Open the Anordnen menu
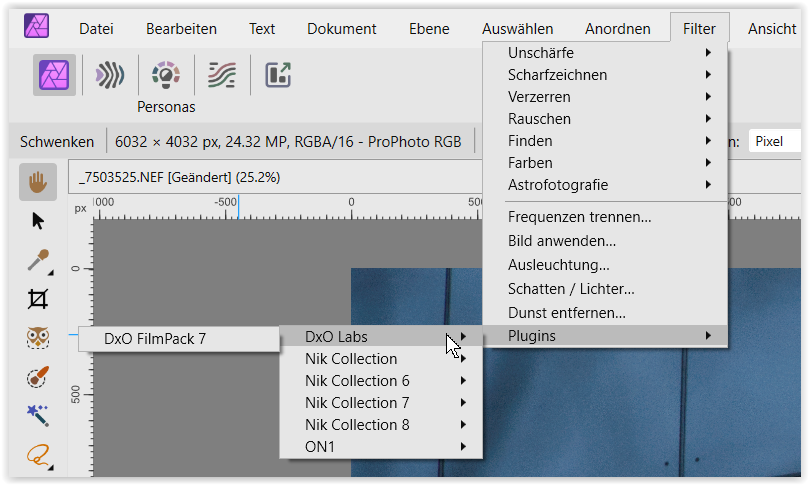Screen dimensions: 809x485 coord(618,29)
